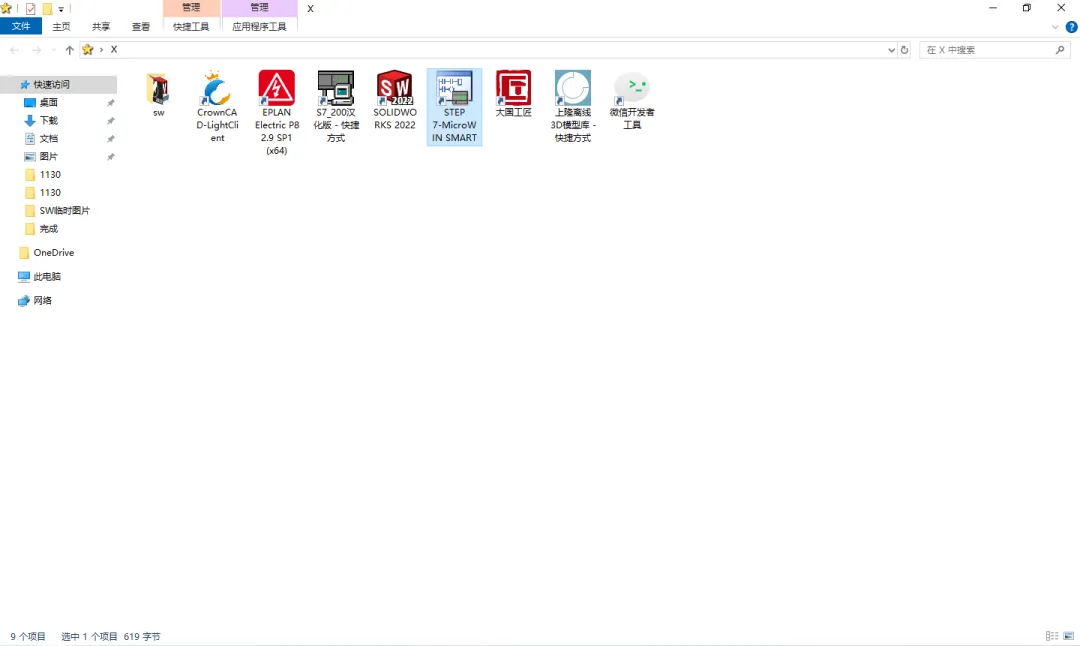Open 完成 folder in sidebar
Screen dimensions: 1080x646
click(x=48, y=228)
